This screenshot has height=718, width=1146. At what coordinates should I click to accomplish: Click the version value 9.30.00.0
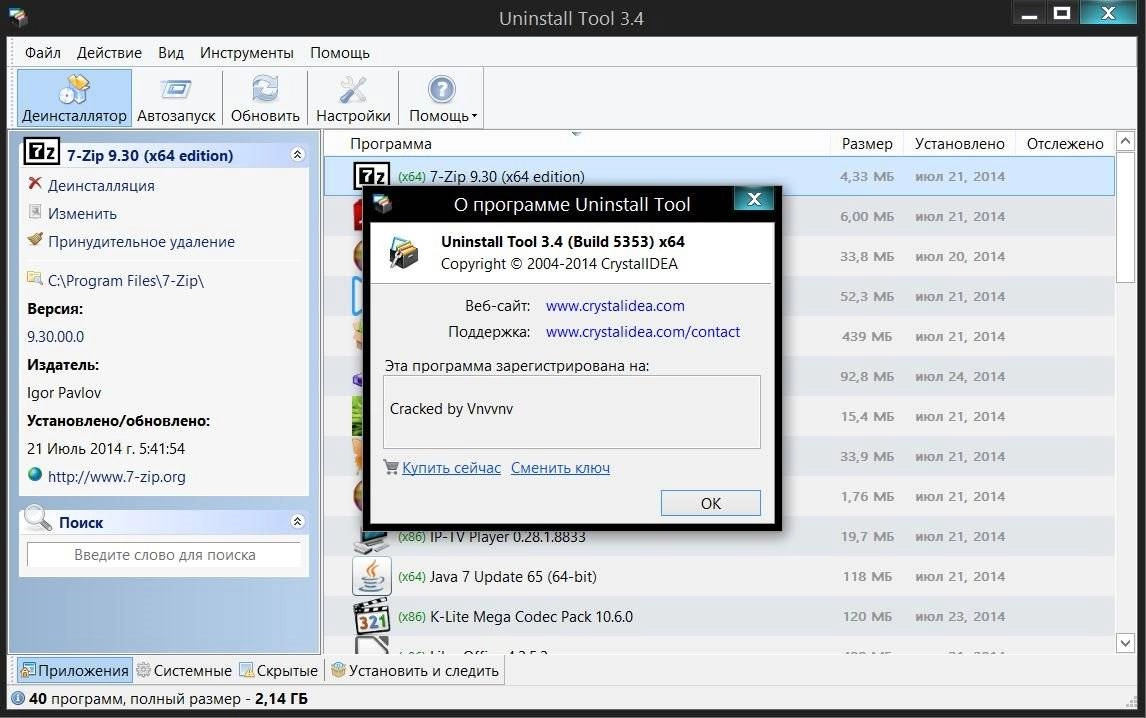pos(56,337)
